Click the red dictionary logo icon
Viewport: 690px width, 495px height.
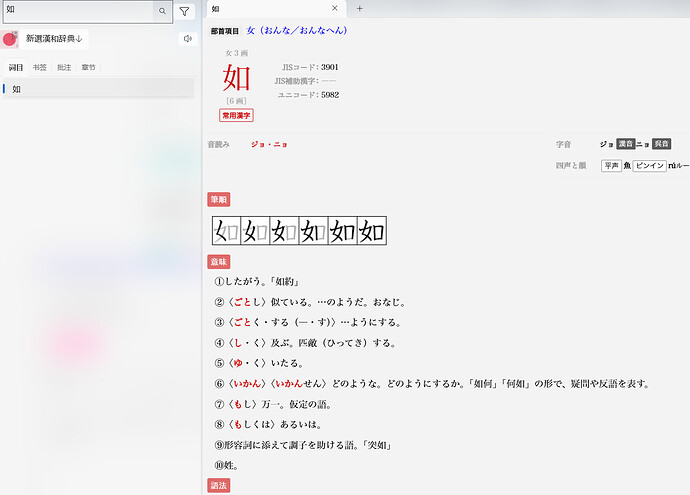pyautogui.click(x=11, y=39)
